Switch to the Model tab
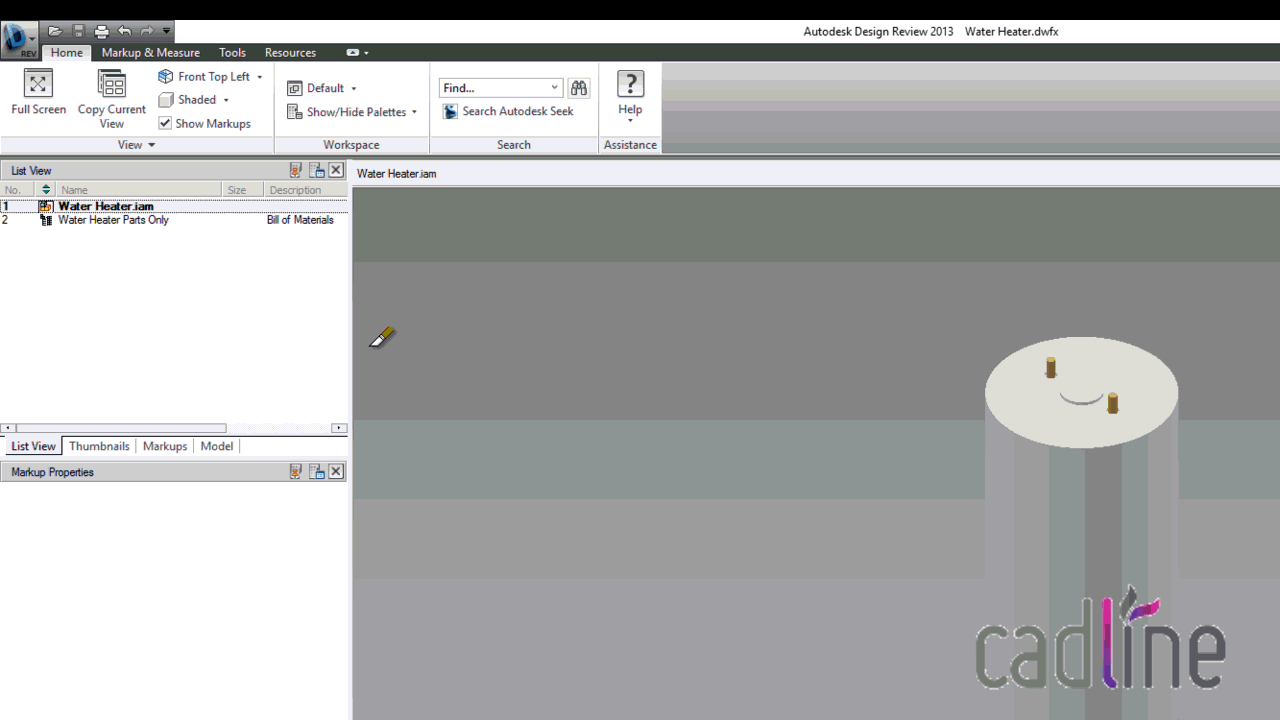The height and width of the screenshot is (720, 1280). (217, 446)
